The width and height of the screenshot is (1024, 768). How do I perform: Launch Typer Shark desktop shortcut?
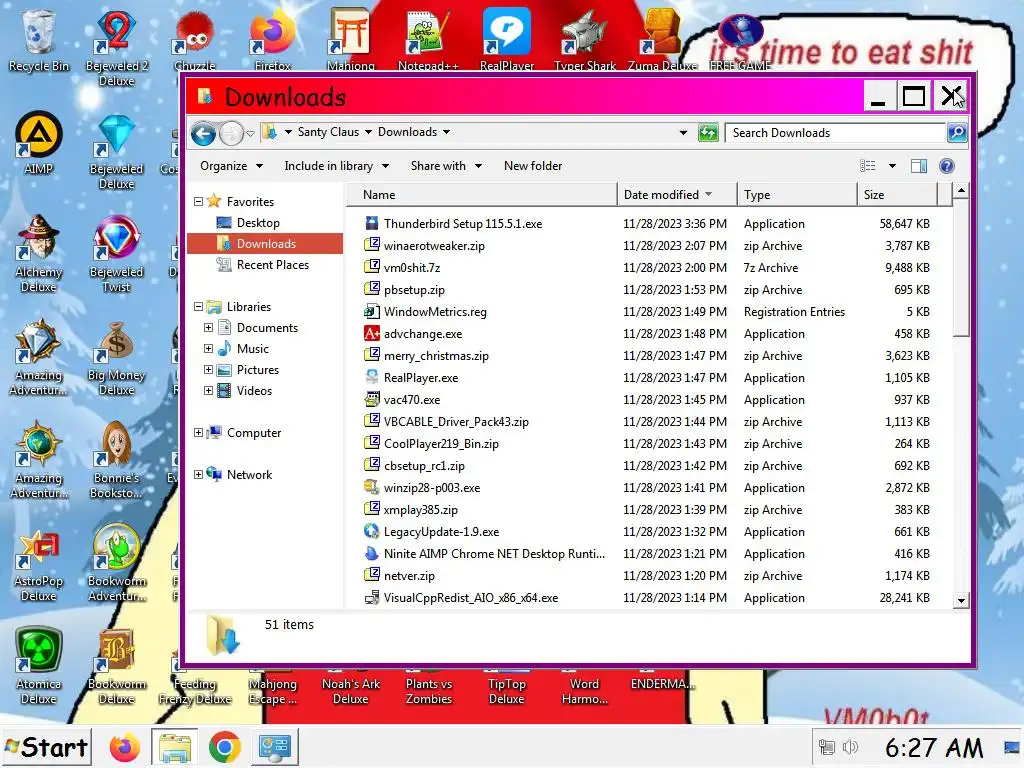(x=584, y=39)
